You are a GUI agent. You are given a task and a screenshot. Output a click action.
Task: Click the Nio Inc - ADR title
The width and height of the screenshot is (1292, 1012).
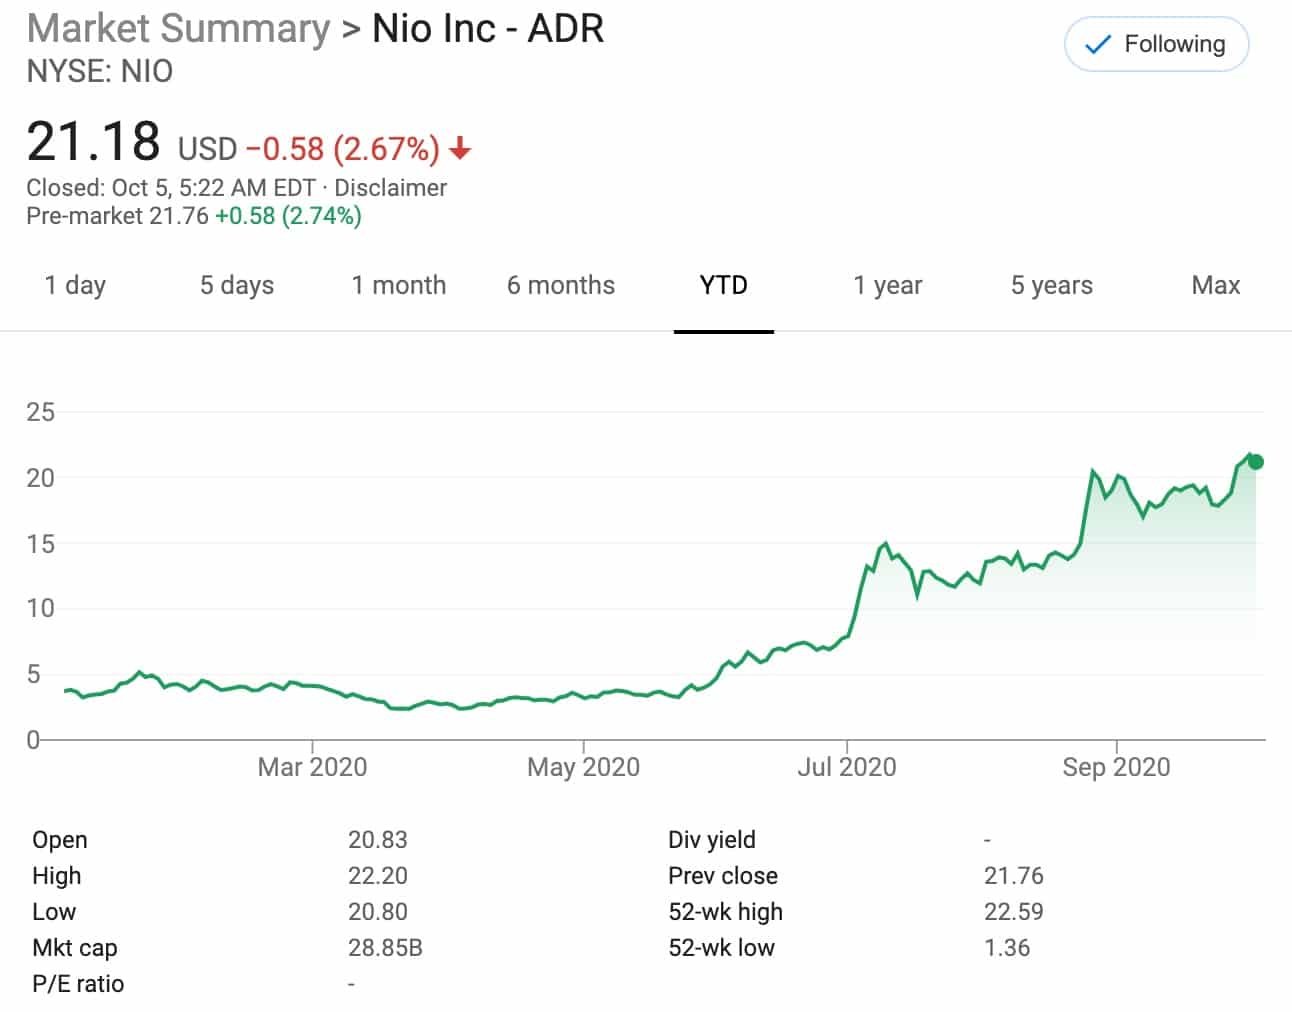[488, 29]
